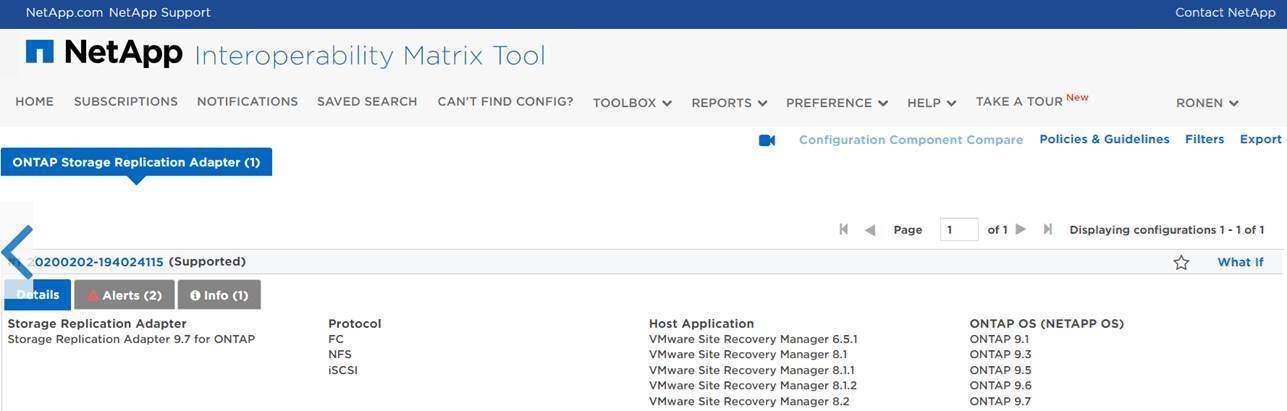Go to previous page arrow
1287x411 pixels.
[x=870, y=230]
